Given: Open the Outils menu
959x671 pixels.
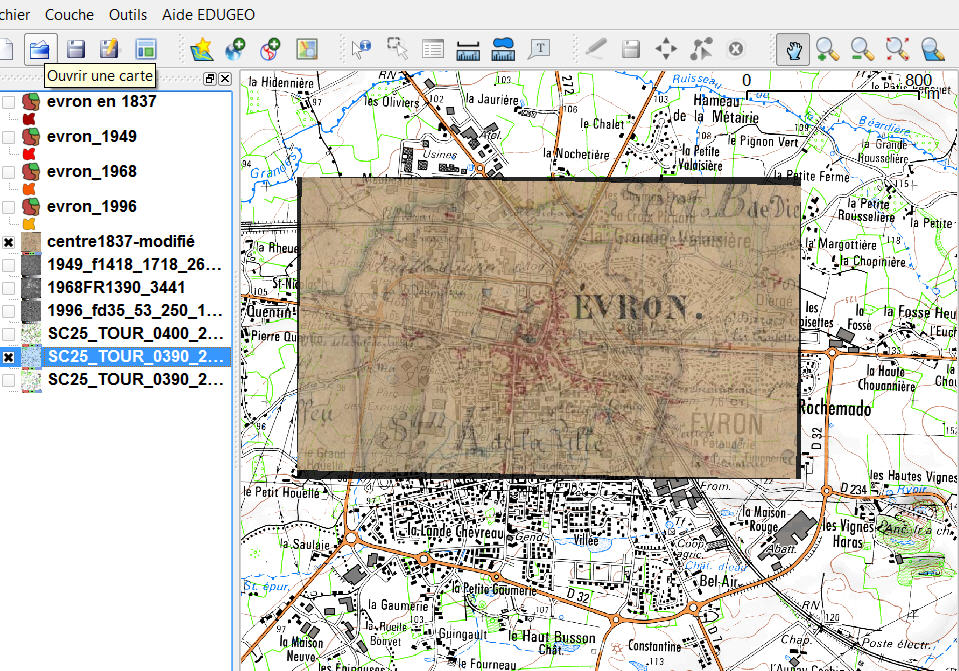Looking at the screenshot, I should 128,14.
